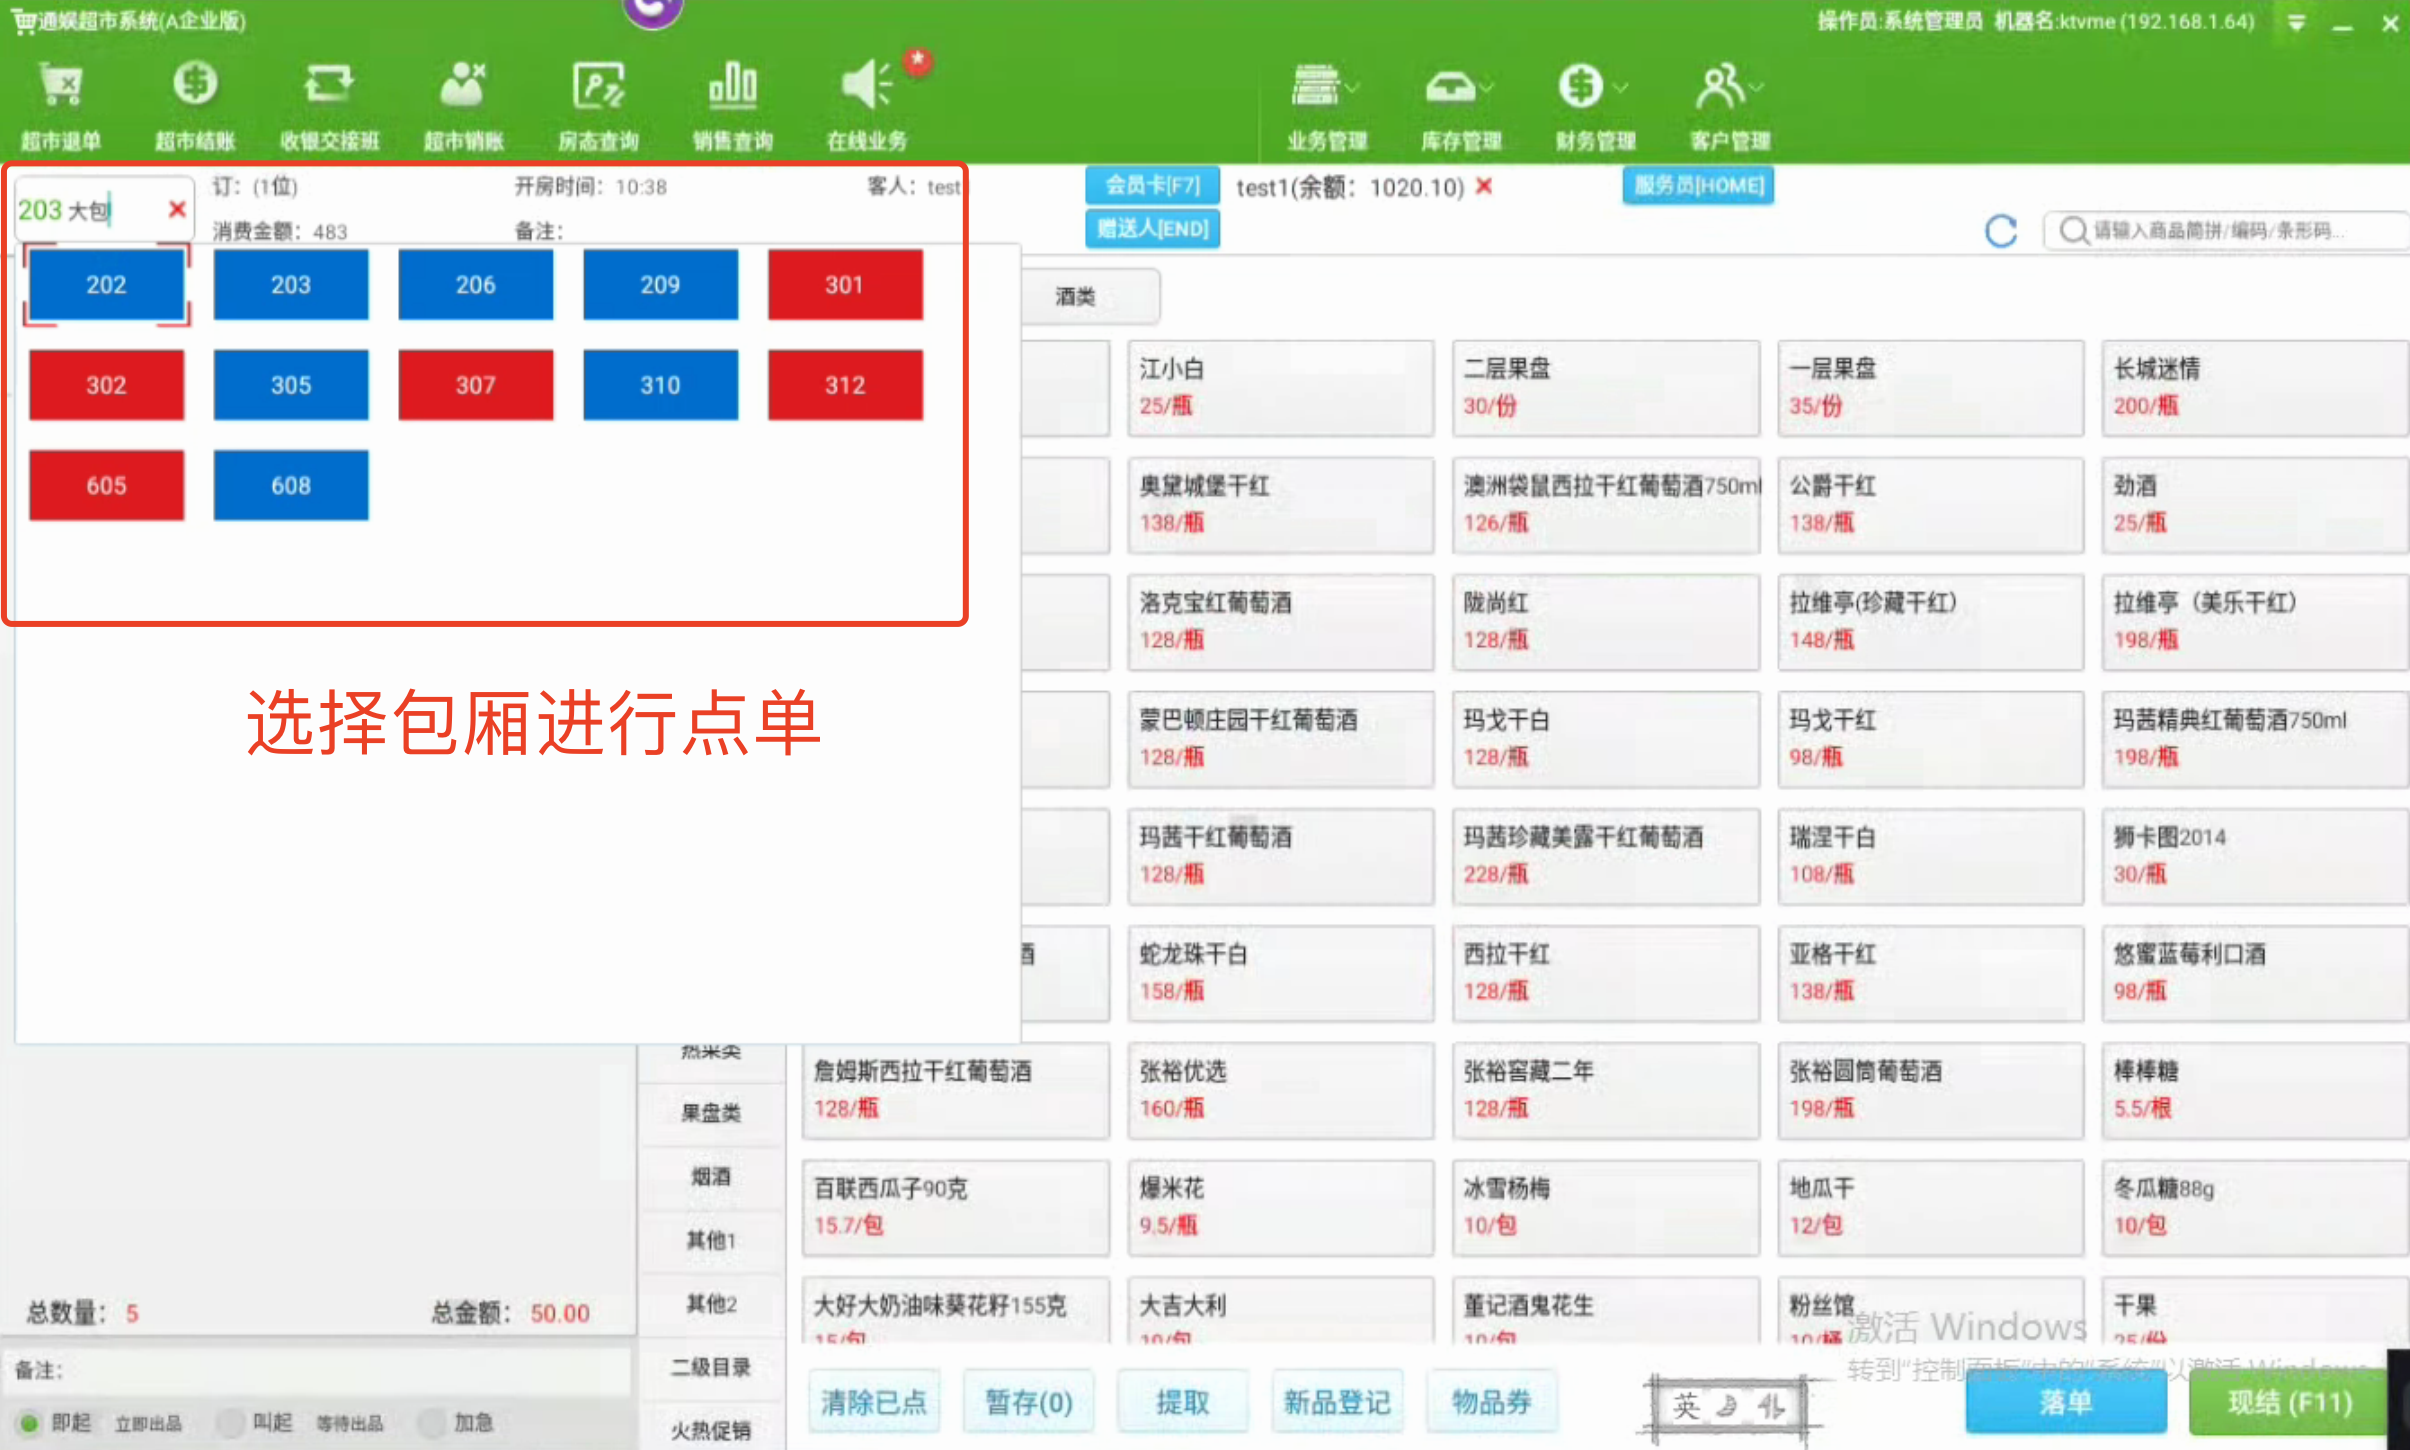Viewport: 2410px width, 1450px height.
Task: Select room 608
Action: 291,486
